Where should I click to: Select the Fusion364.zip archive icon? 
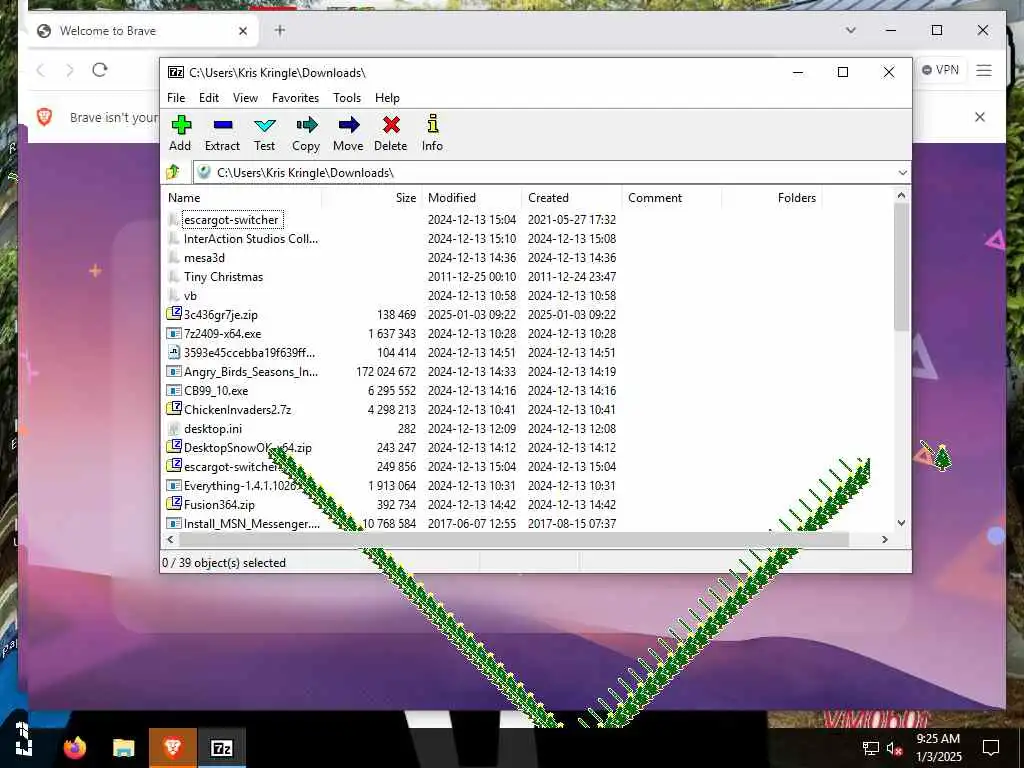174,504
